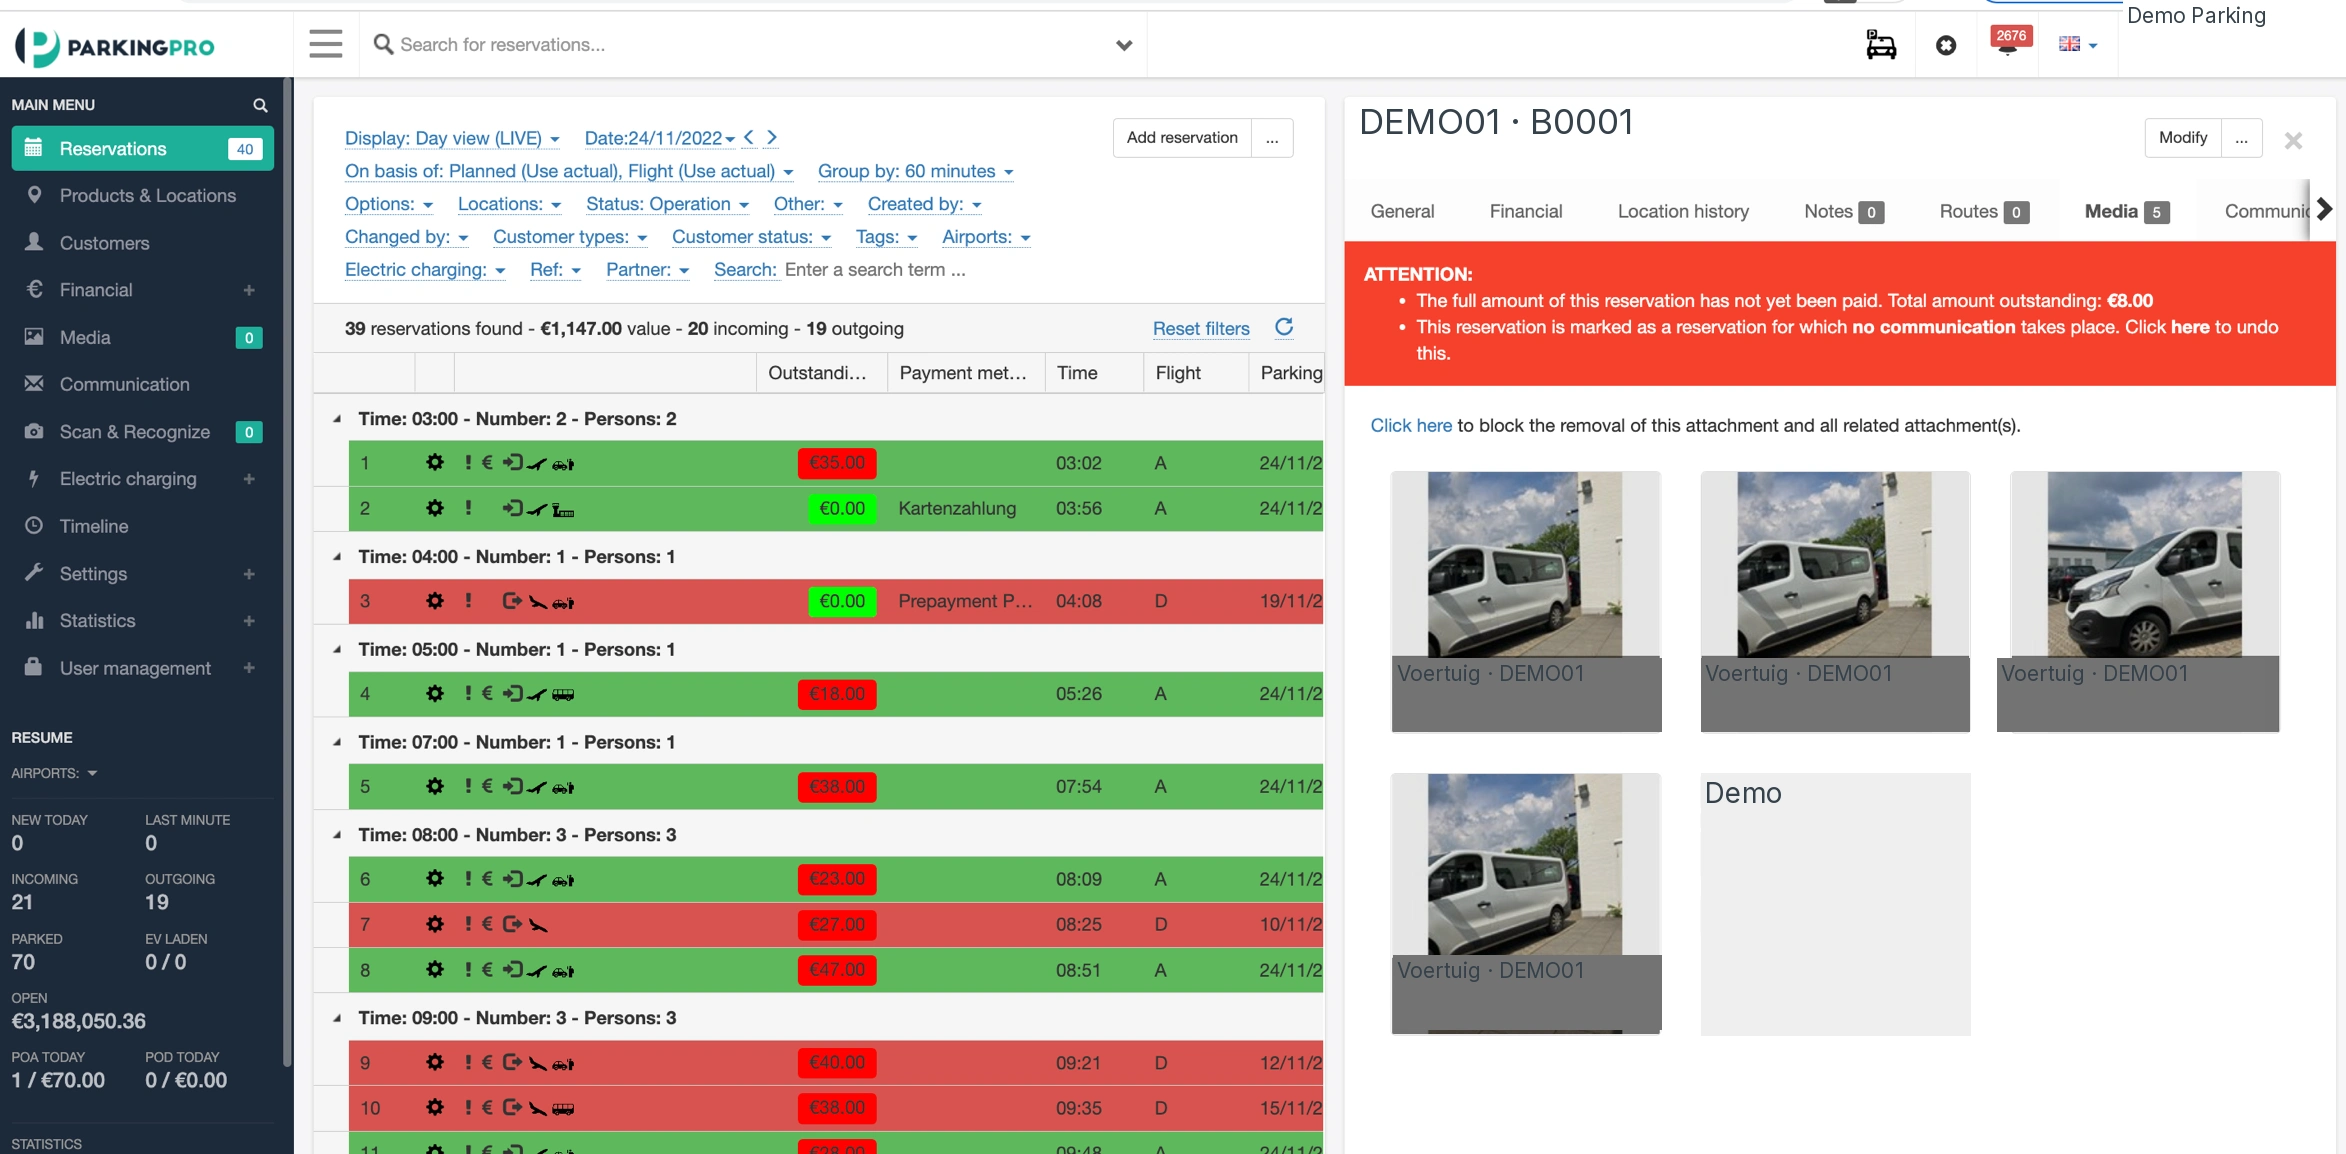2346x1154 pixels.
Task: Click the Modify button
Action: [x=2182, y=138]
